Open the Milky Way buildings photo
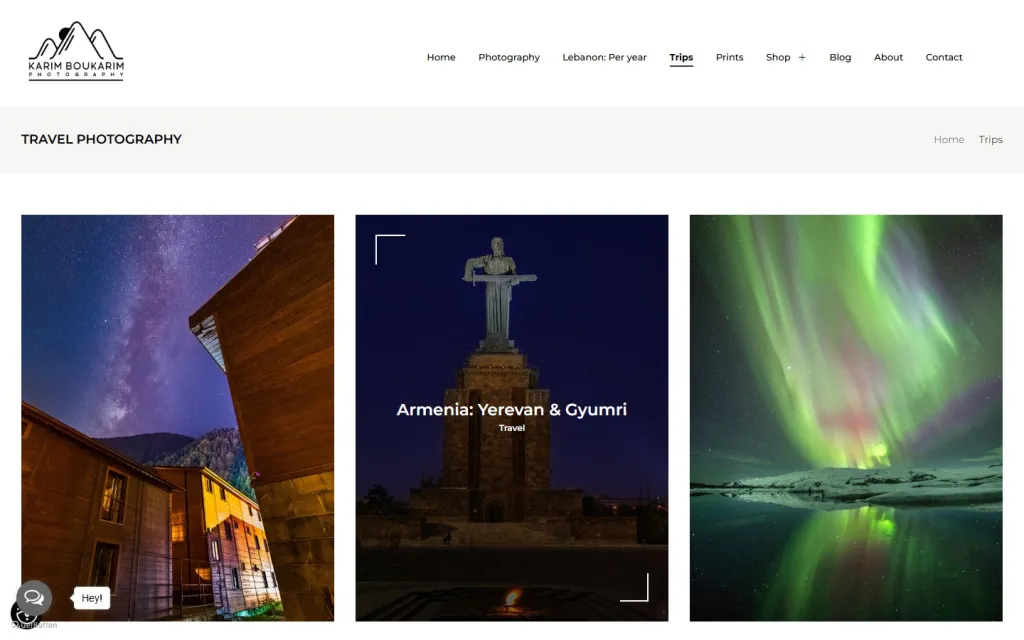The width and height of the screenshot is (1024, 640). [178, 418]
